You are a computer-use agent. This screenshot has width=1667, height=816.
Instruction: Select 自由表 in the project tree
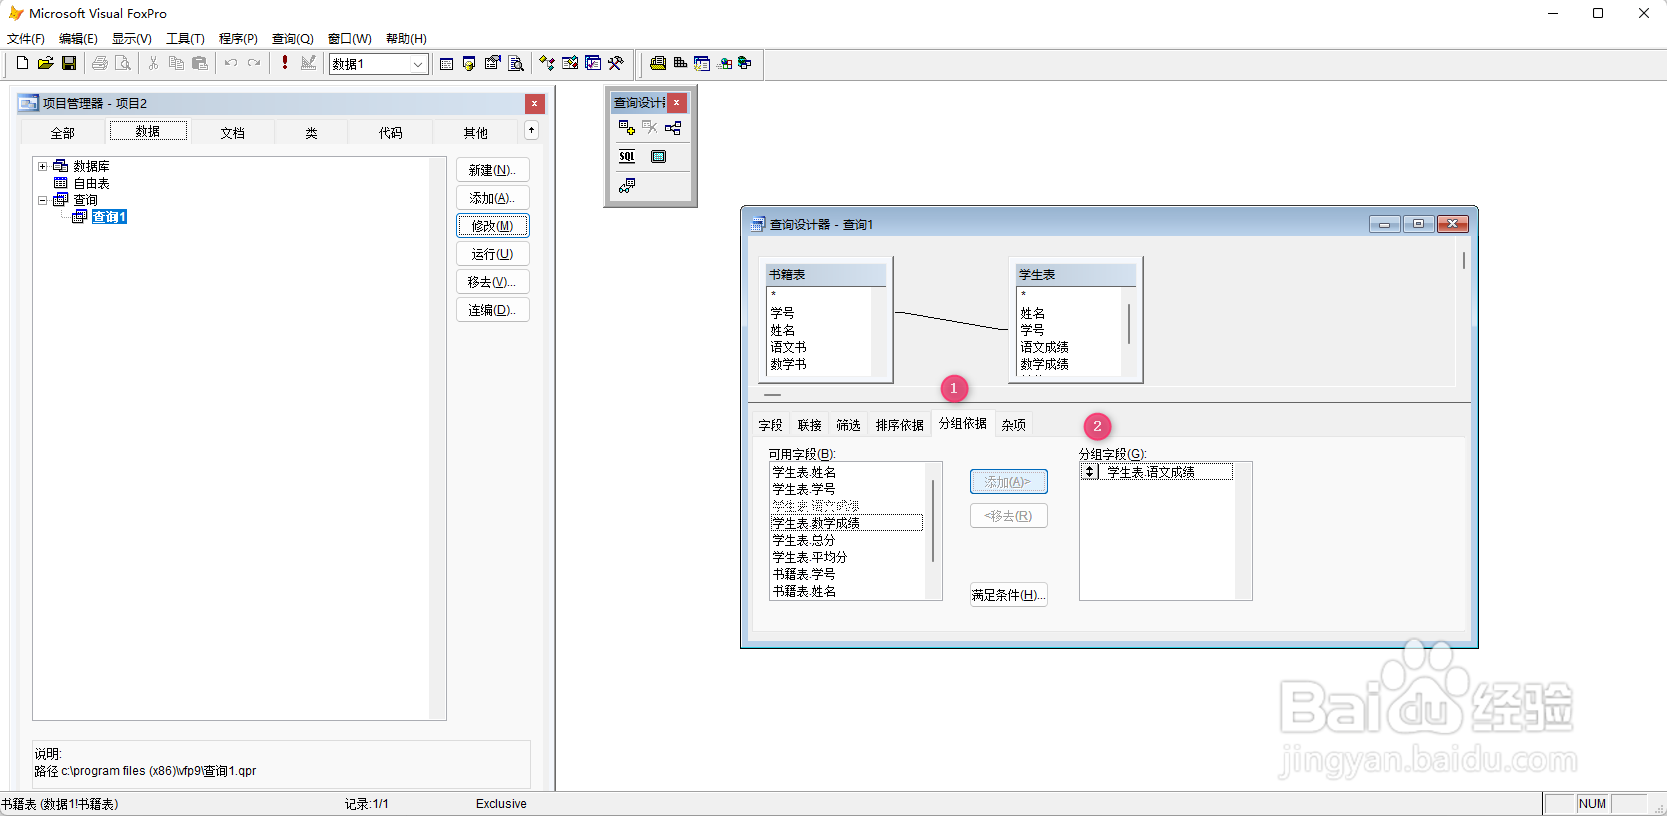91,183
